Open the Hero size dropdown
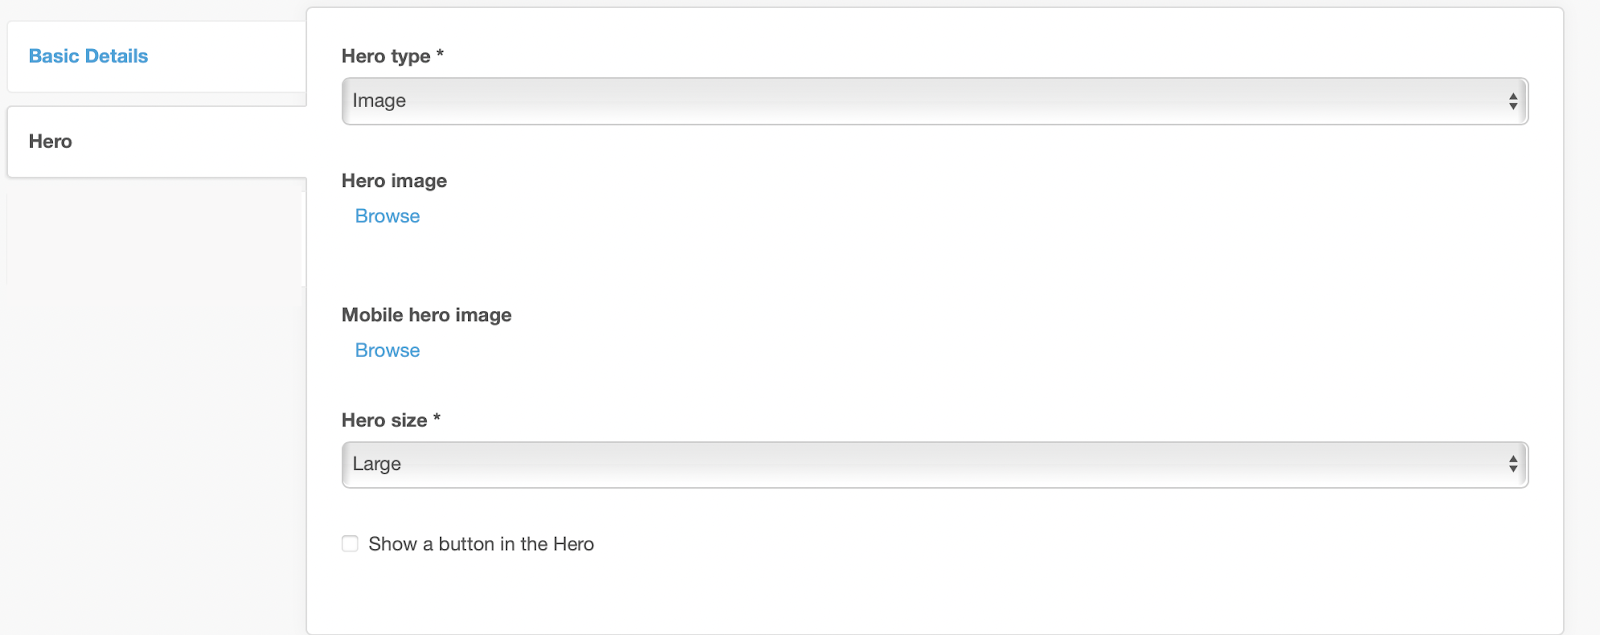 [x=934, y=464]
